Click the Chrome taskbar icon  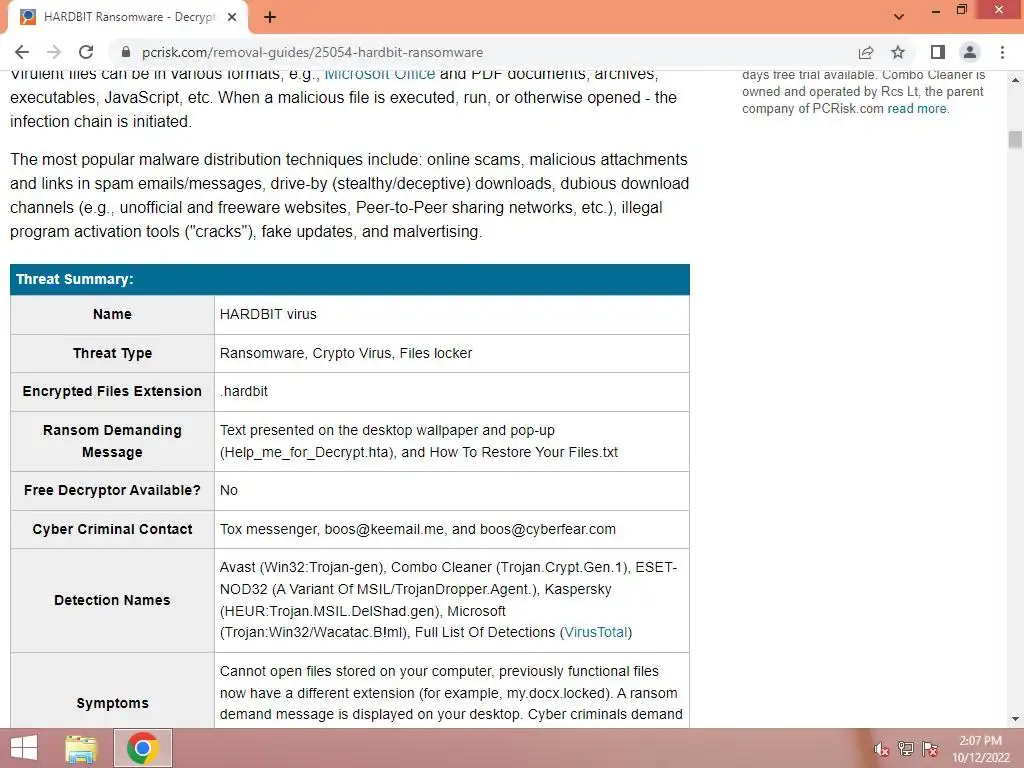143,748
